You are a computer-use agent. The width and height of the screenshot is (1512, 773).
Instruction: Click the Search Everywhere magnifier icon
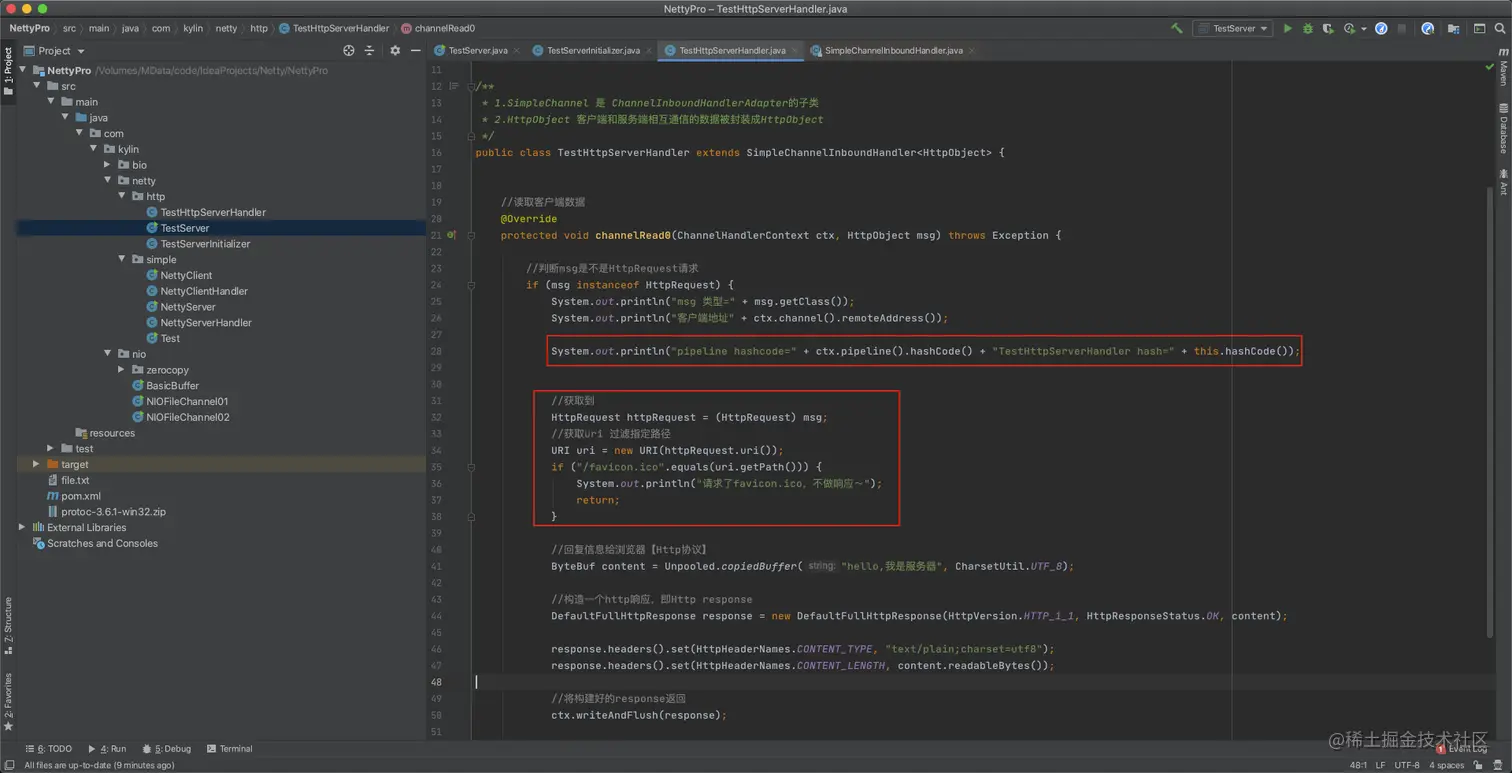pyautogui.click(x=1500, y=29)
